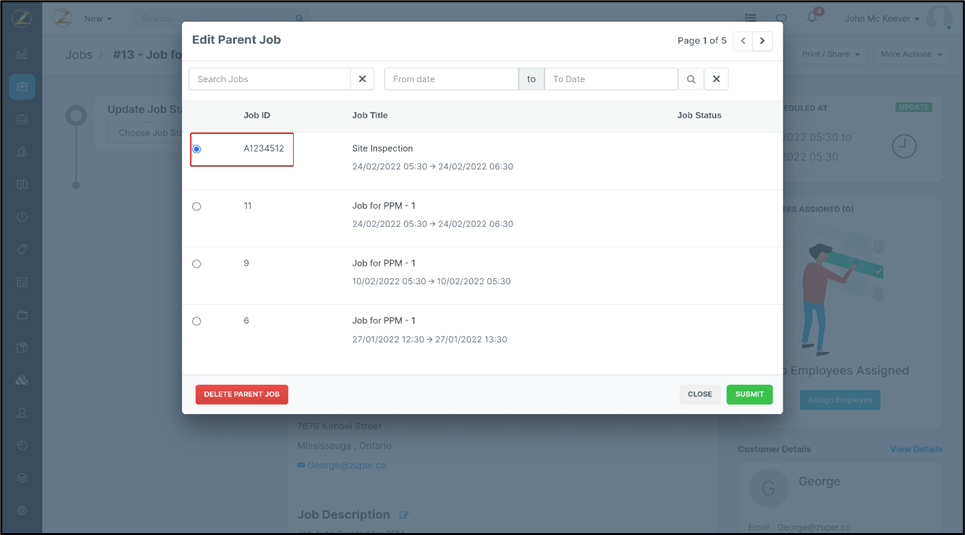The height and width of the screenshot is (535, 965).
Task: Click the edit icon beside Job Description
Action: coord(405,515)
